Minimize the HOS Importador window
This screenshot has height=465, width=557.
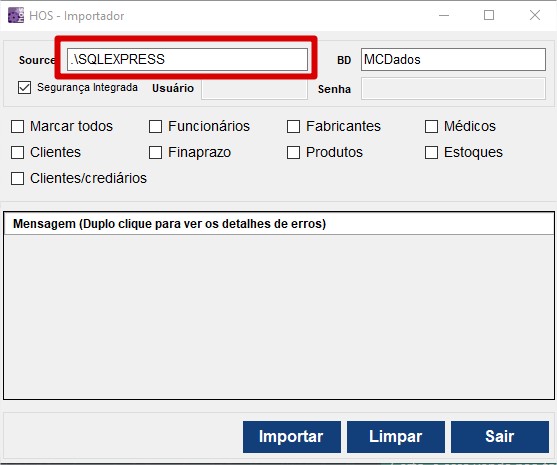444,15
